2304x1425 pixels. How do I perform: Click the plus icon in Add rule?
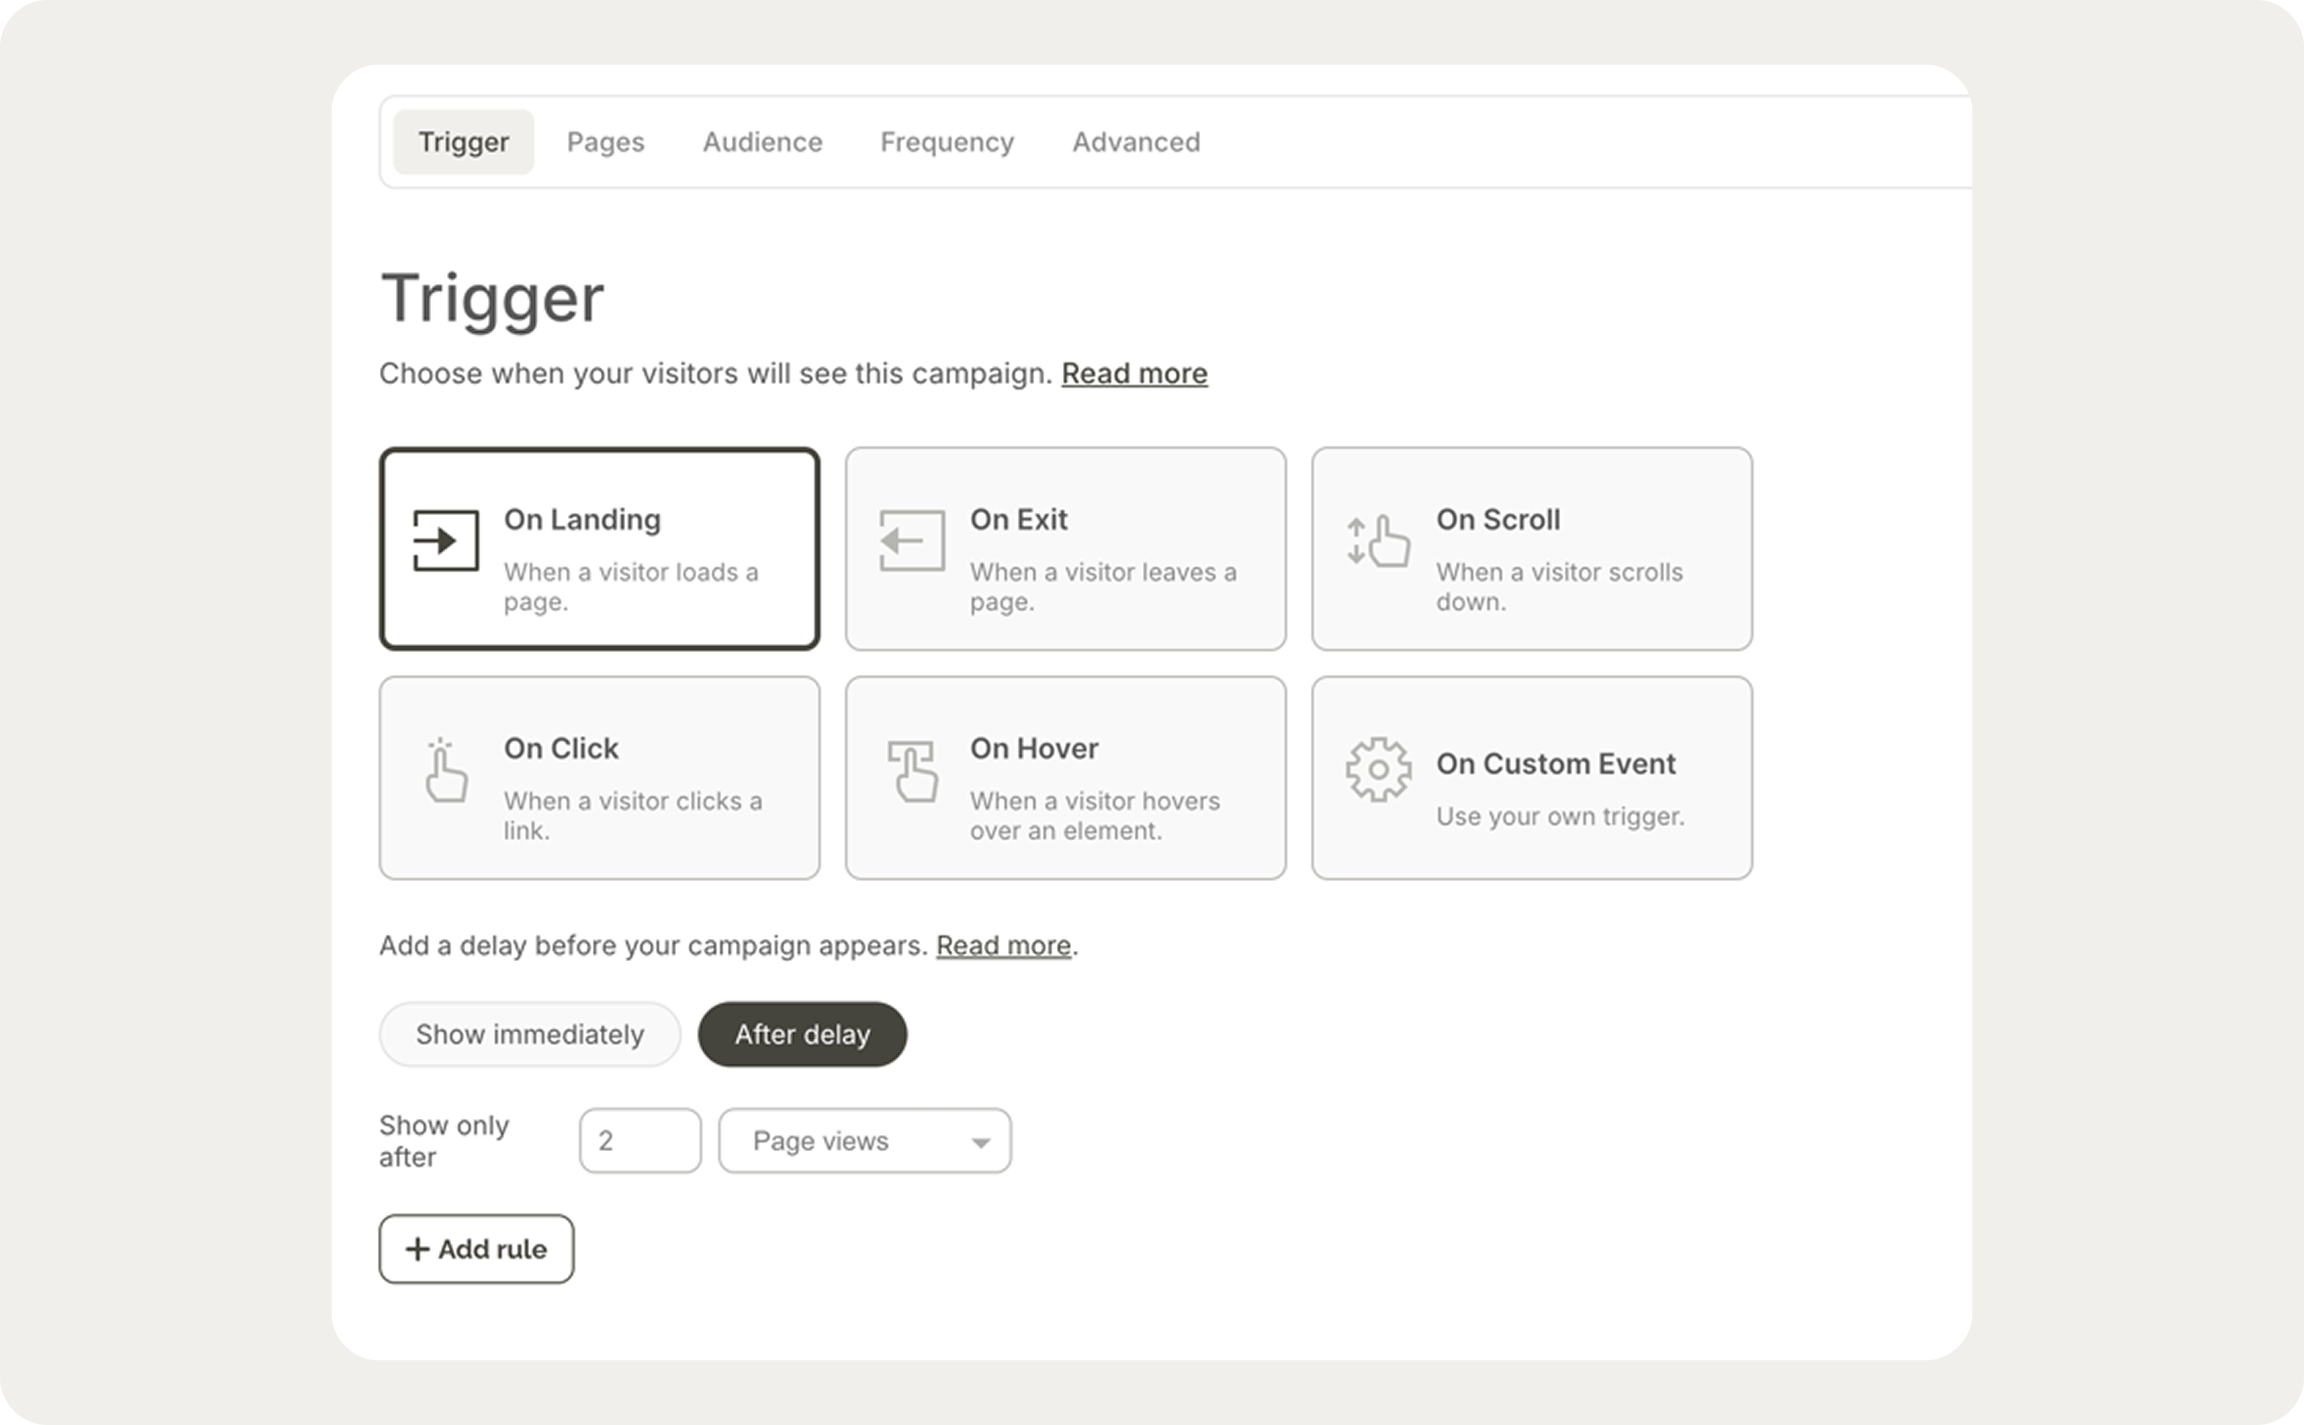[417, 1249]
